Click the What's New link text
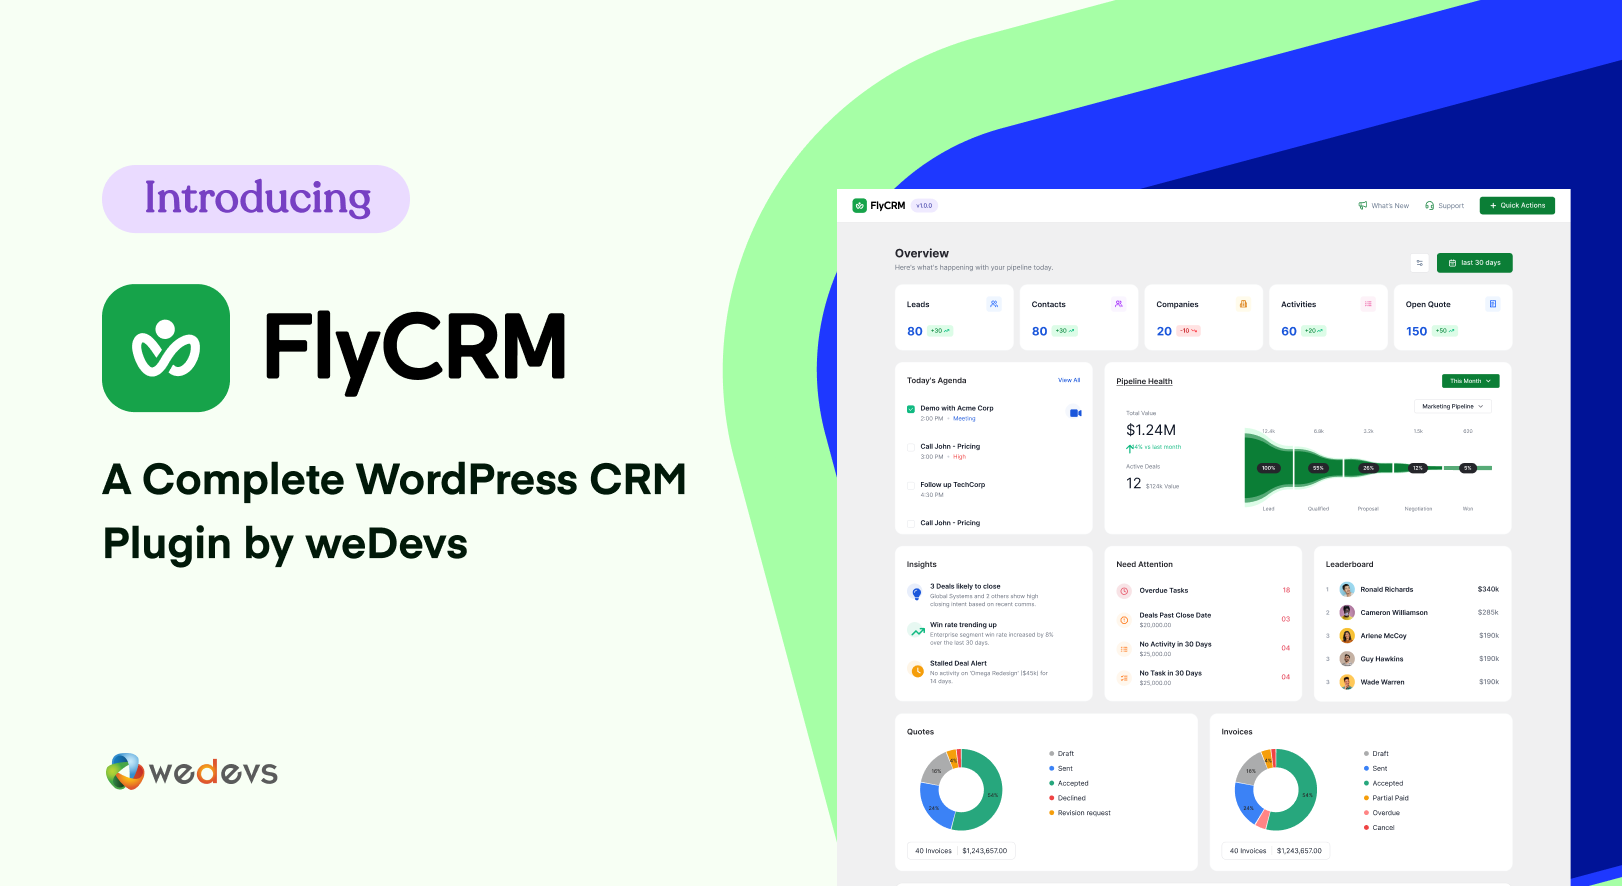This screenshot has width=1622, height=886. click(x=1390, y=206)
